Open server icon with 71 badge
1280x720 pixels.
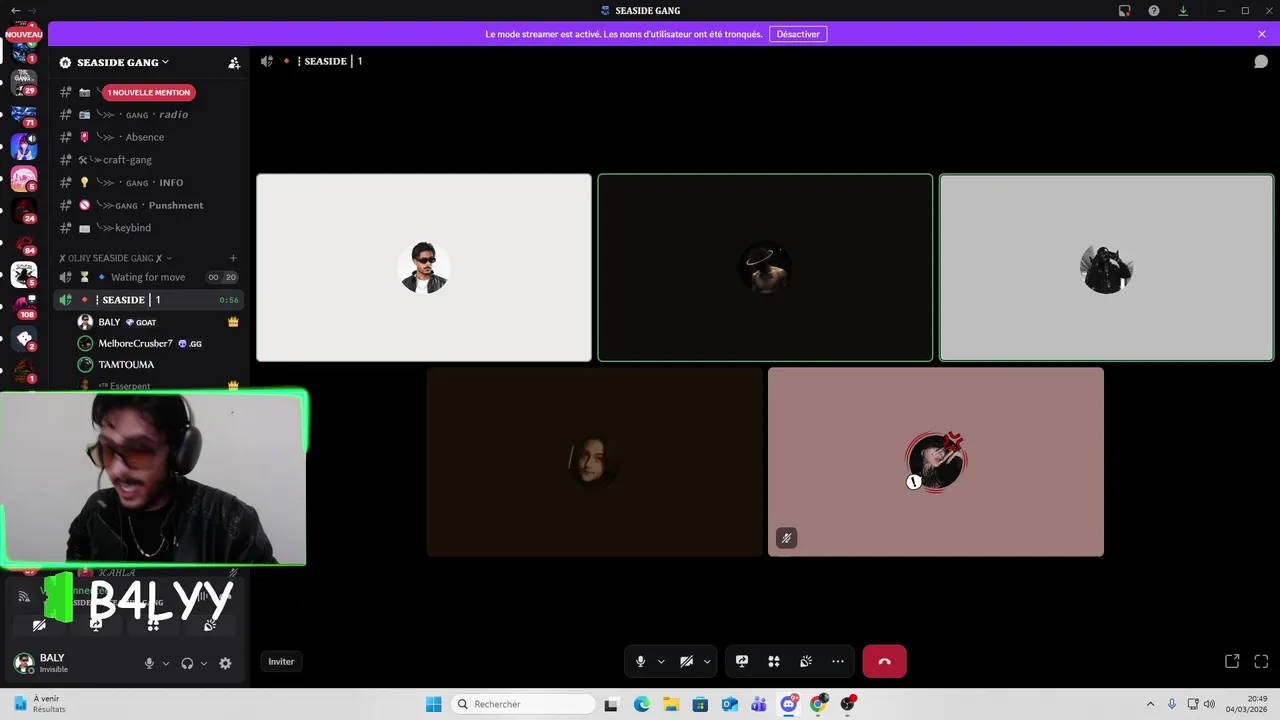24,114
